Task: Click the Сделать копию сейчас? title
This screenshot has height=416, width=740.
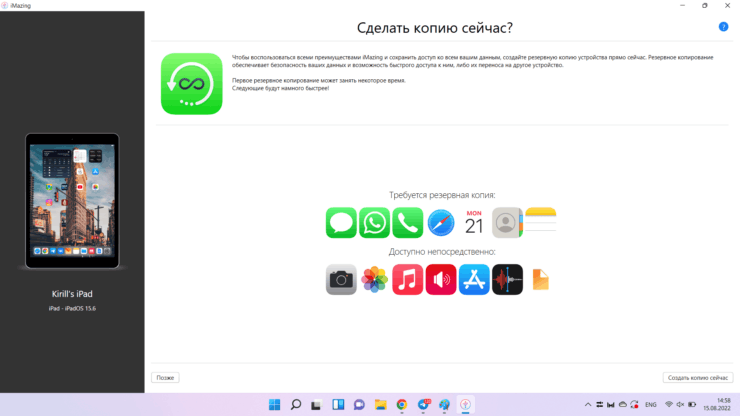Action: click(435, 28)
